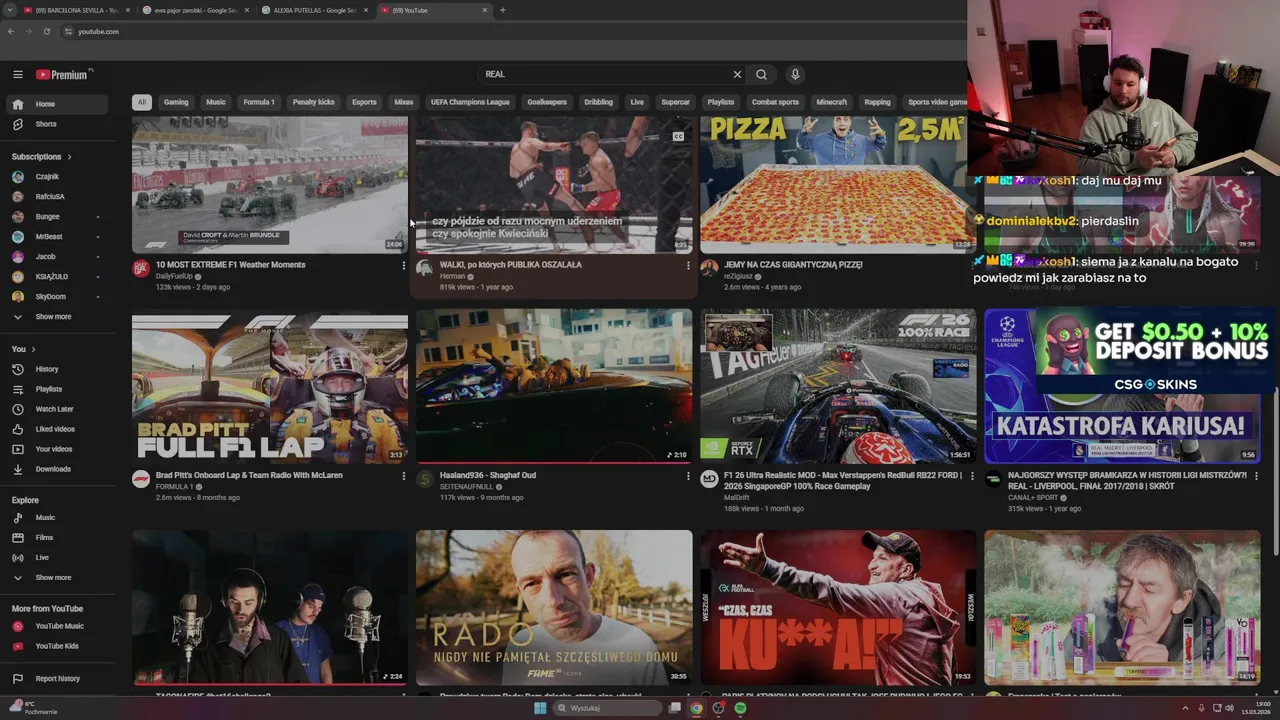The image size is (1280, 720).
Task: Open Shorts in the sidebar
Action: pos(56,124)
